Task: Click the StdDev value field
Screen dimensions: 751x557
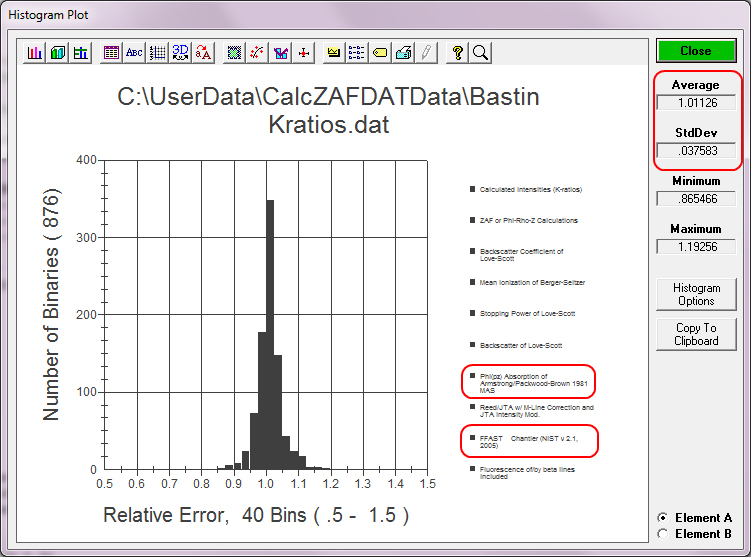Action: pyautogui.click(x=696, y=153)
